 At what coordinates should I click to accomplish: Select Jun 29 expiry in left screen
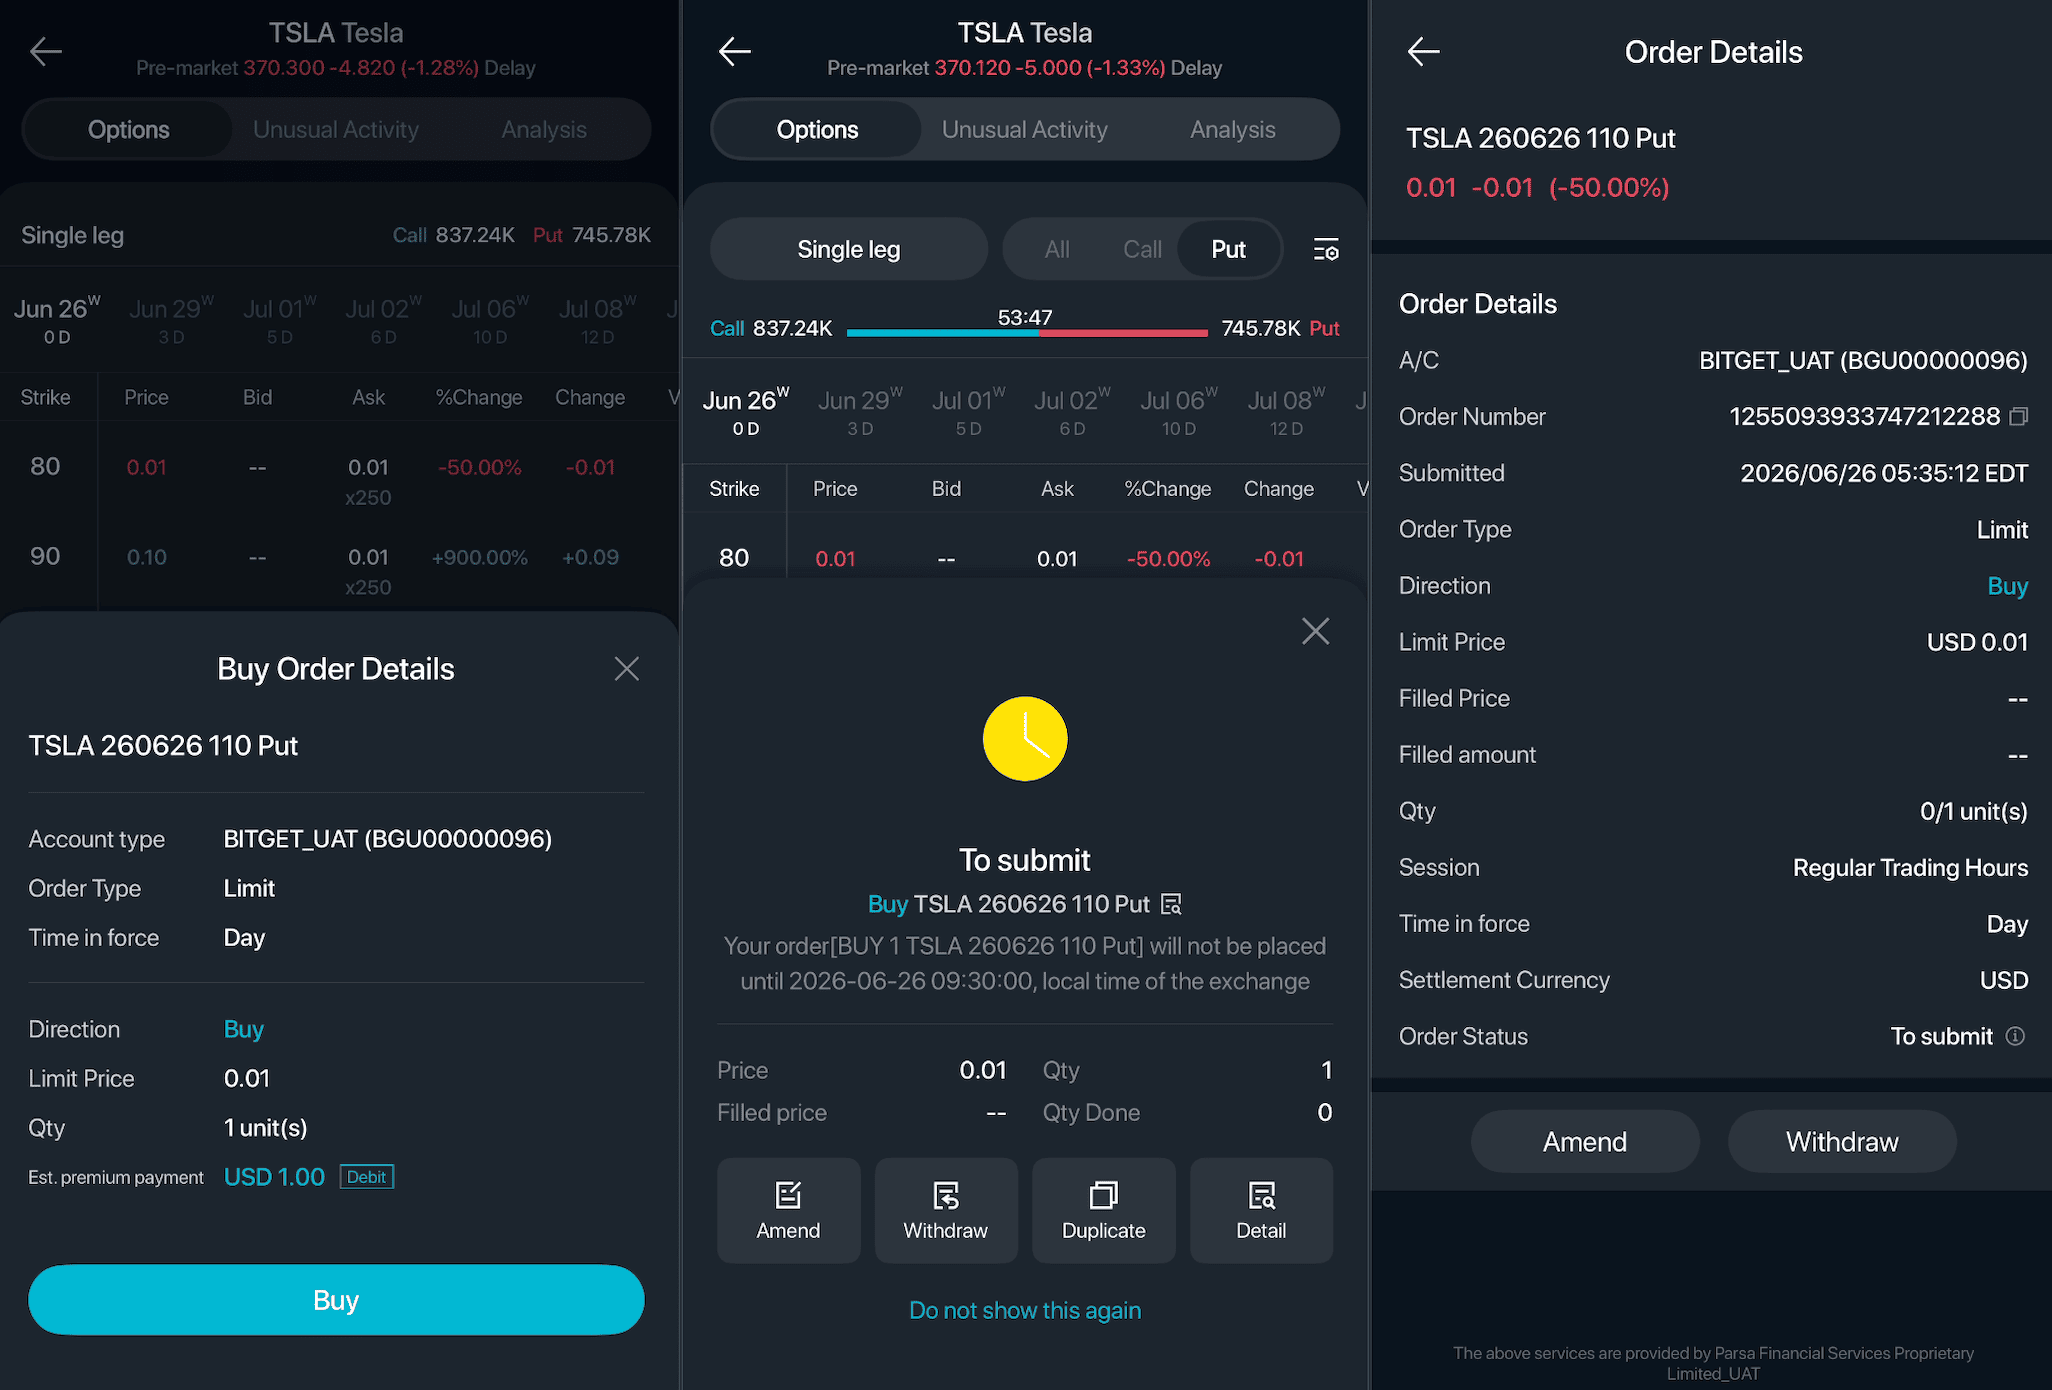pyautogui.click(x=171, y=320)
